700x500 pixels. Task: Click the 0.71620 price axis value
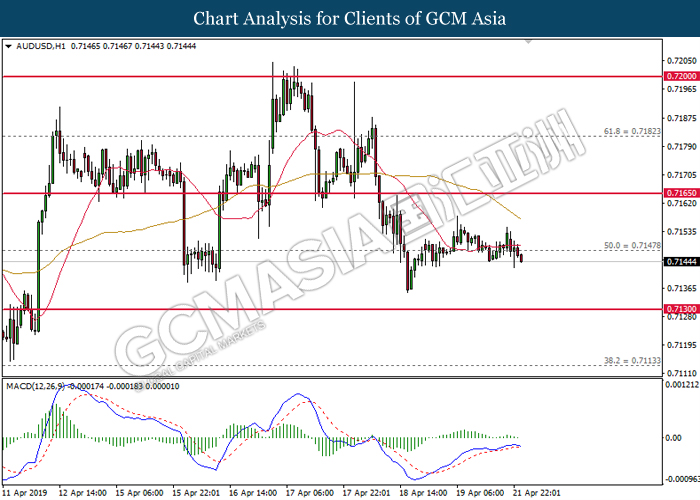coord(681,204)
